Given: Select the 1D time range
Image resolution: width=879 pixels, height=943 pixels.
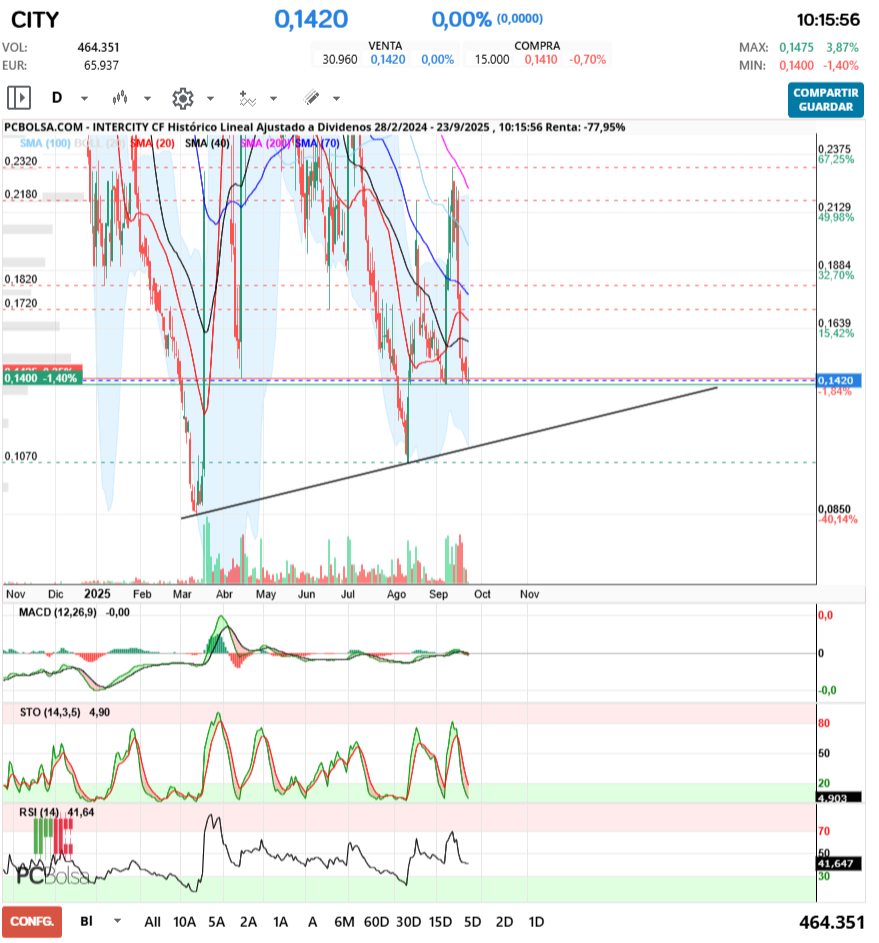Looking at the screenshot, I should (536, 922).
